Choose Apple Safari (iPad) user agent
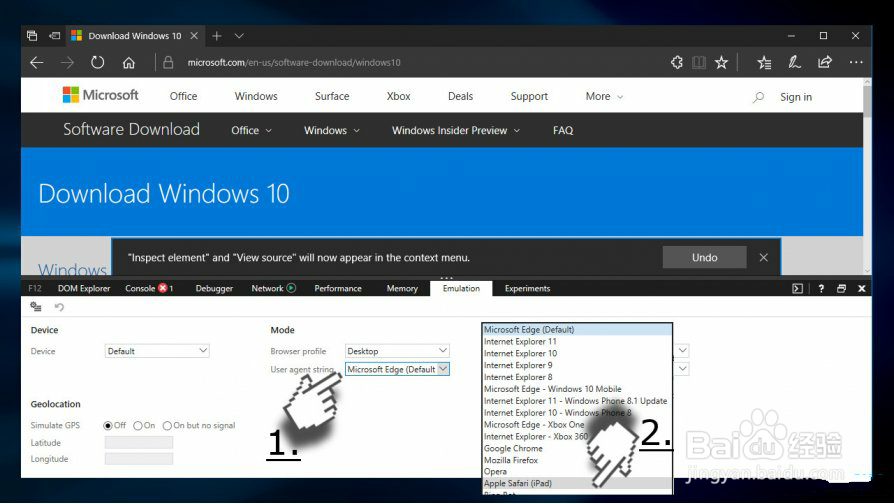Viewport: 894px width, 504px height. (x=577, y=483)
